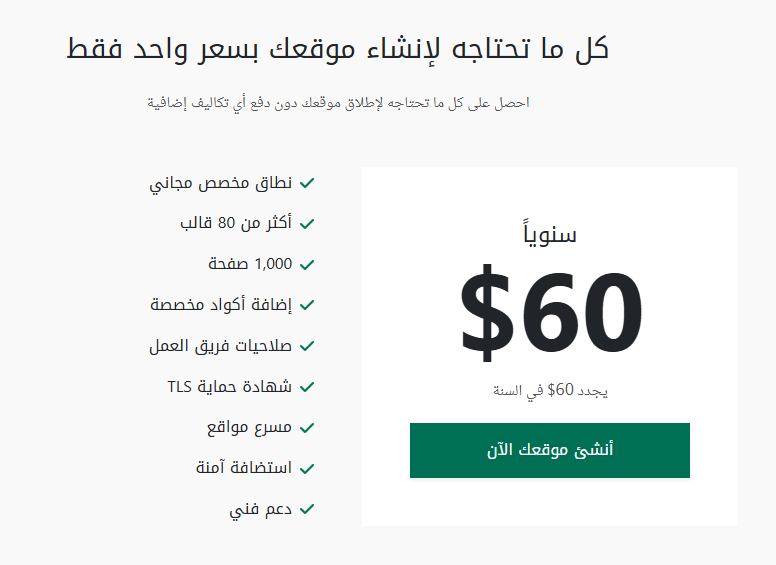Click the subtitle starting with احصل على كل
Image resolution: width=776 pixels, height=565 pixels.
(338, 103)
